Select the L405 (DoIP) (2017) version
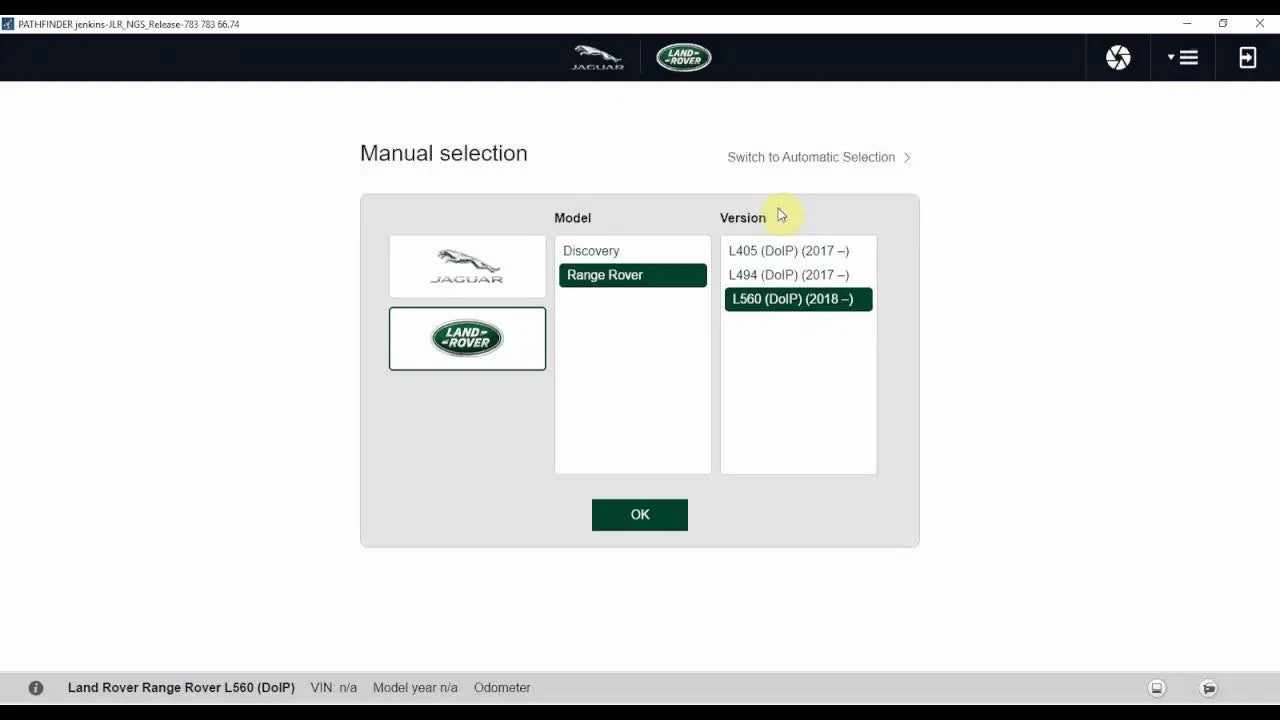 790,250
